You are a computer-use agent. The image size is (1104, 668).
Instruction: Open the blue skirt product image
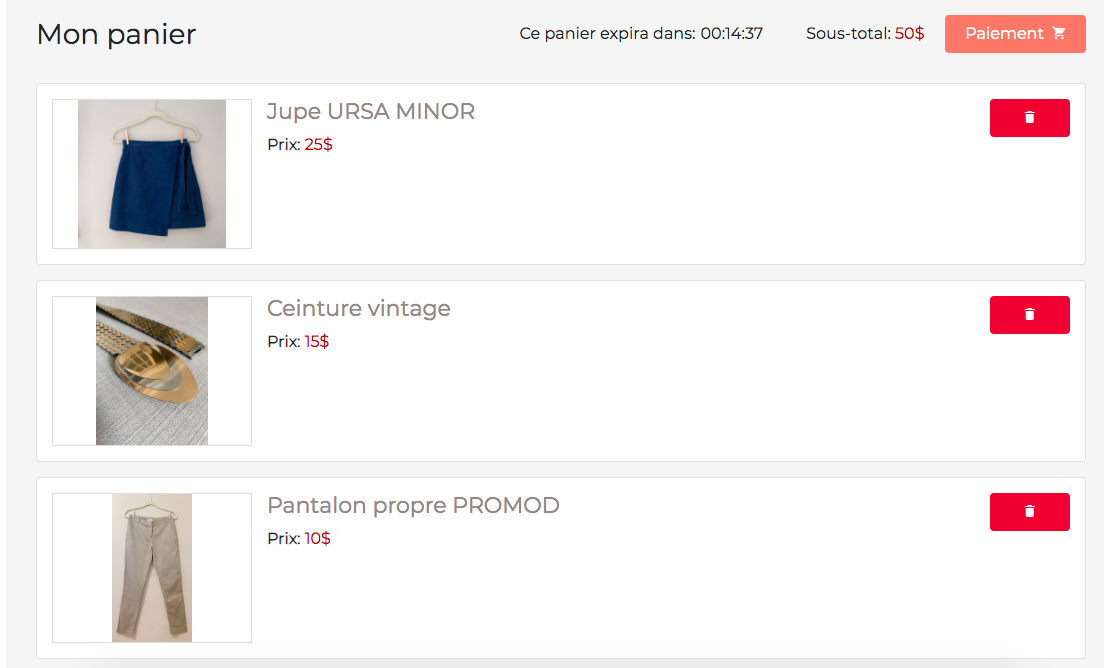pyautogui.click(x=152, y=174)
